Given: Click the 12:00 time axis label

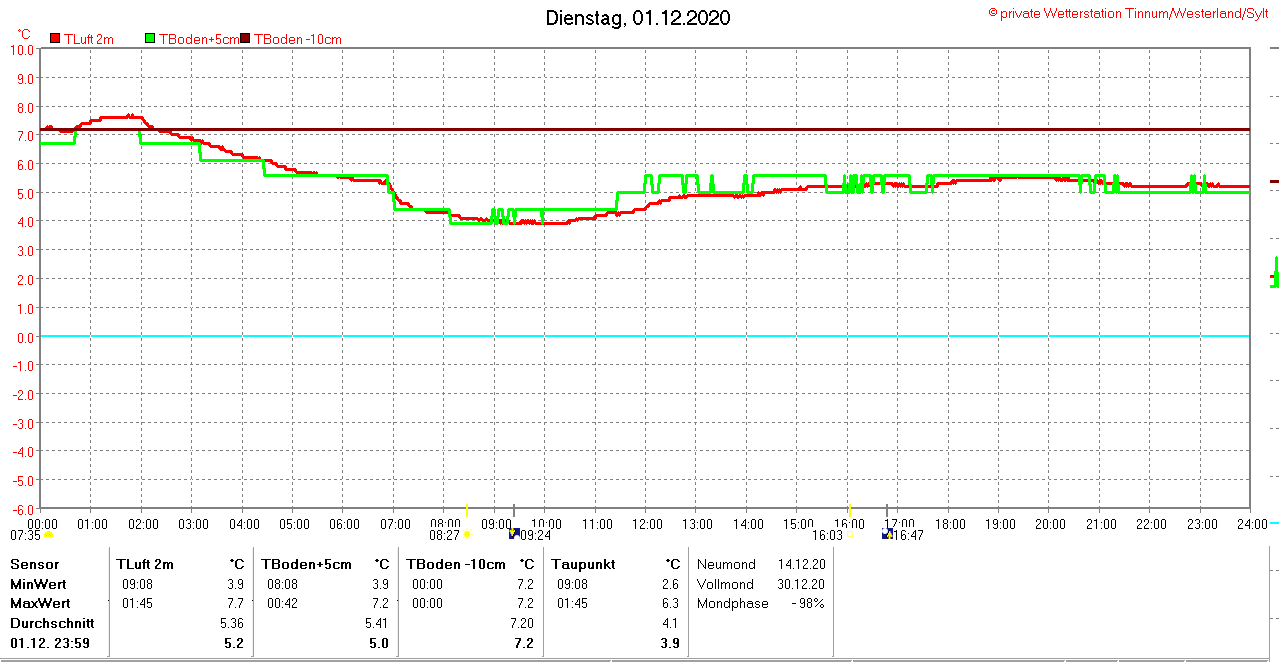Looking at the screenshot, I should 647,524.
